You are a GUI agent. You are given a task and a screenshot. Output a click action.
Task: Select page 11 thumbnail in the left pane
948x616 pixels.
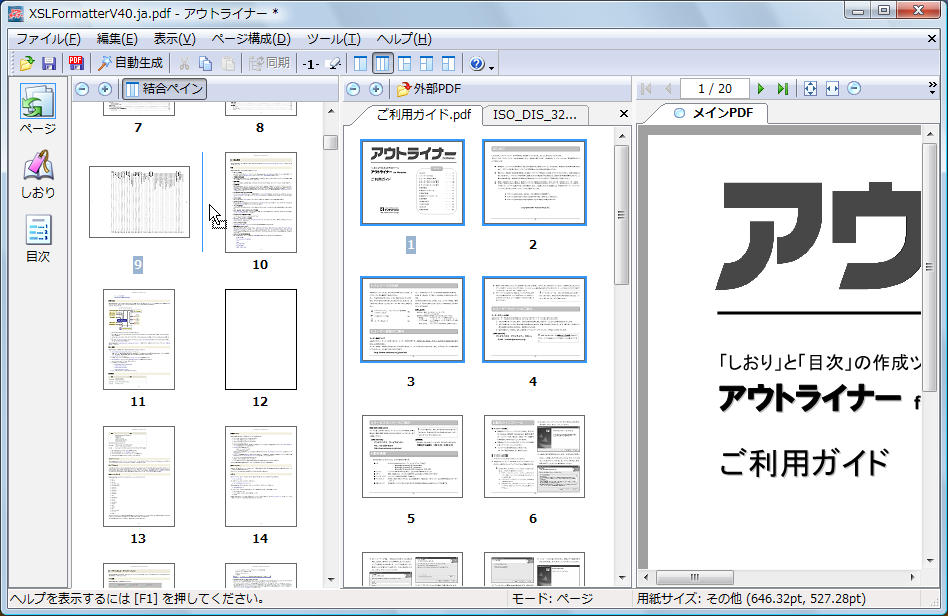pos(138,339)
